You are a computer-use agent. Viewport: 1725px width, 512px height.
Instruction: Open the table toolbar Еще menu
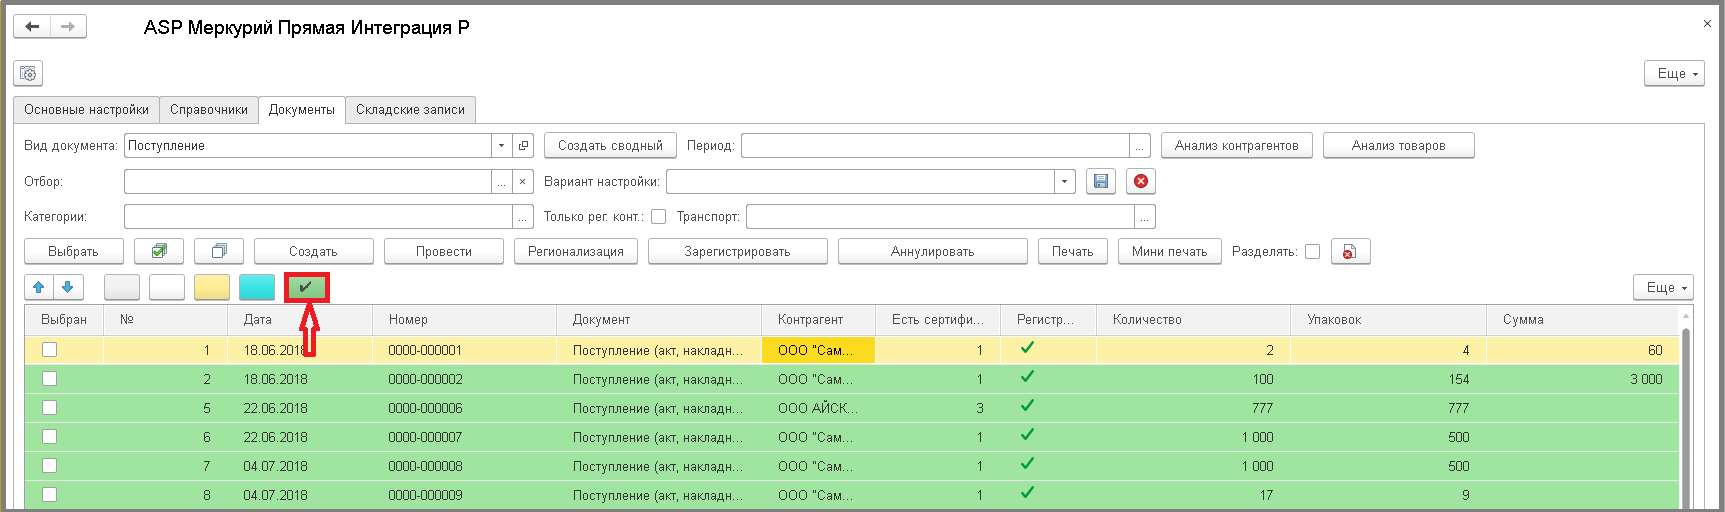1663,287
